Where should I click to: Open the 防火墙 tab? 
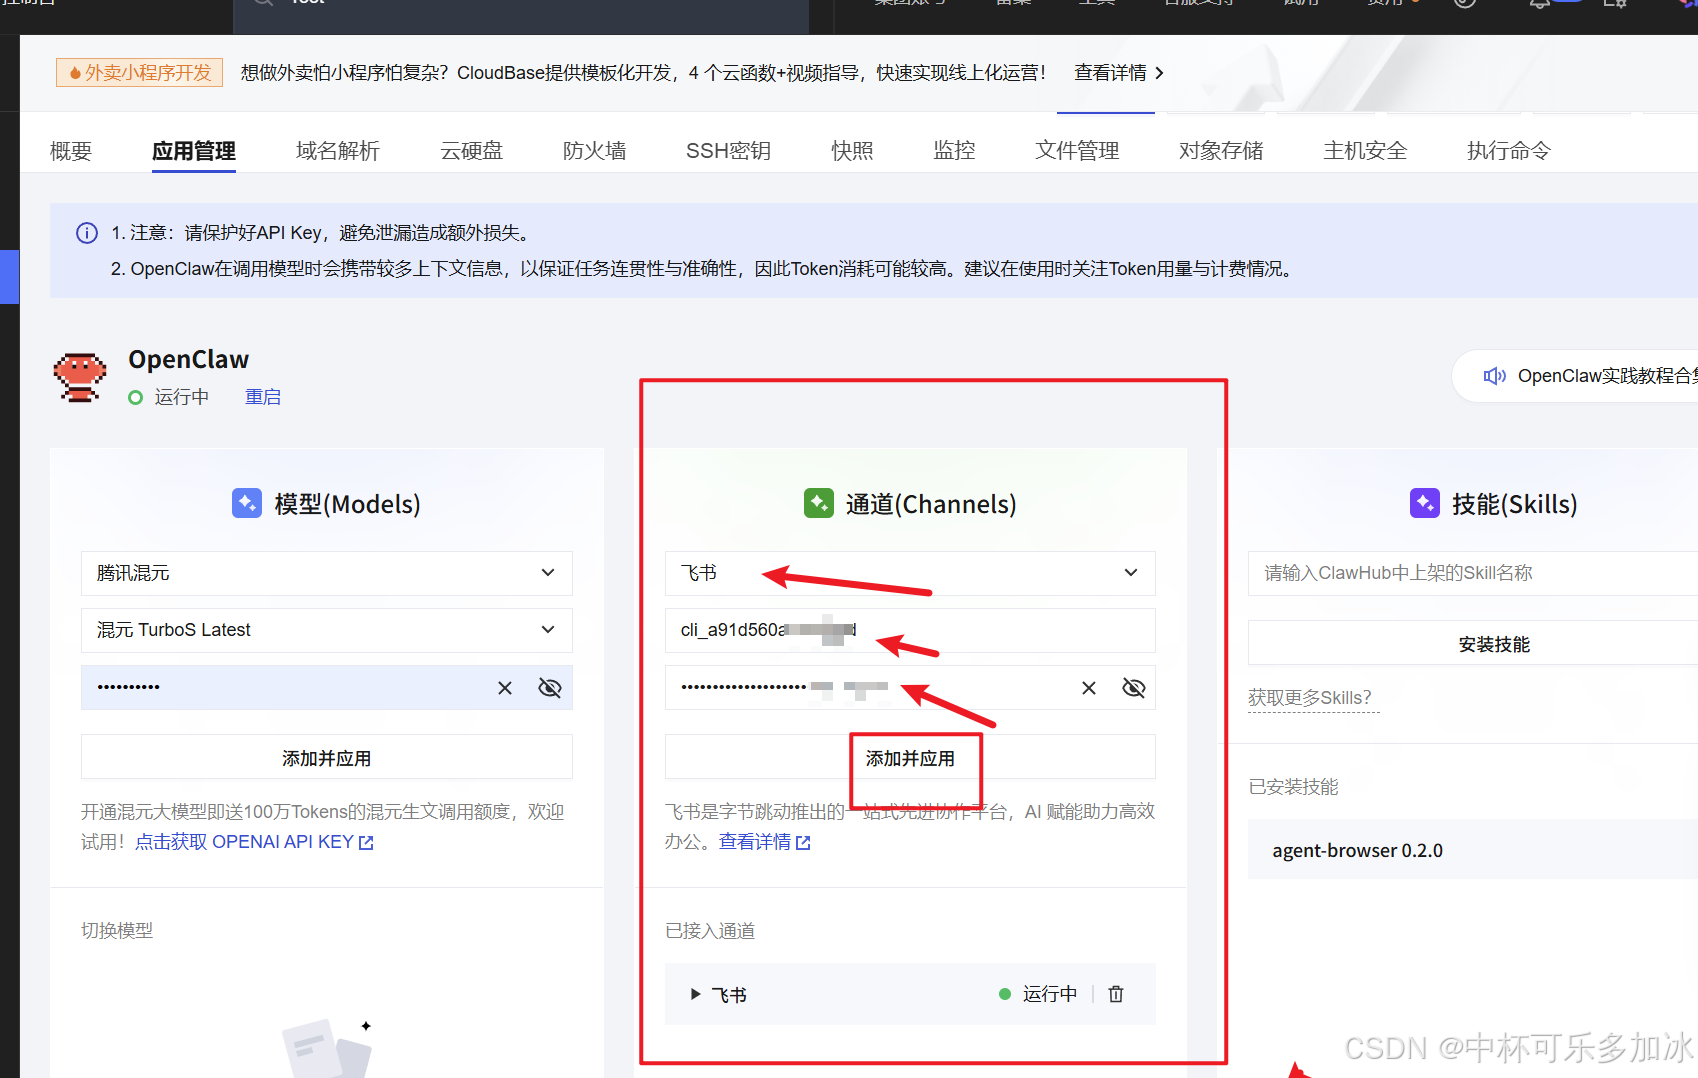pos(595,151)
